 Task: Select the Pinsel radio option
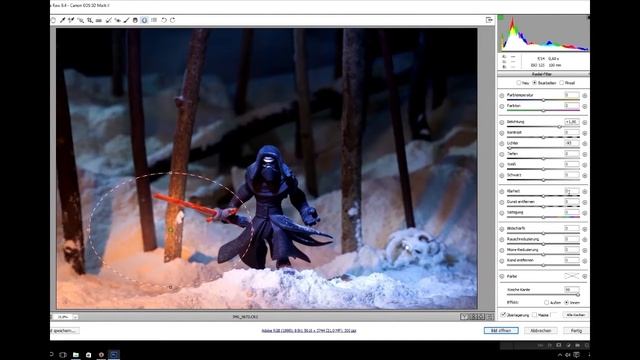coord(562,83)
